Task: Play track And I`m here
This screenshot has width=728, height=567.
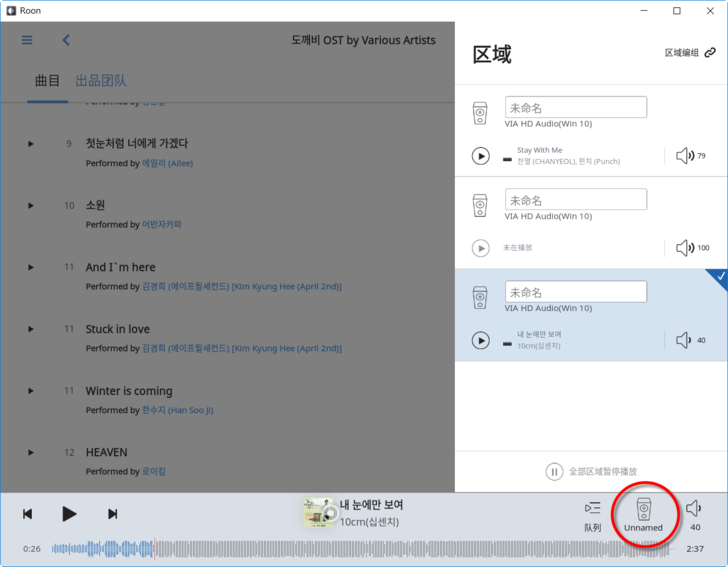Action: coord(31,267)
